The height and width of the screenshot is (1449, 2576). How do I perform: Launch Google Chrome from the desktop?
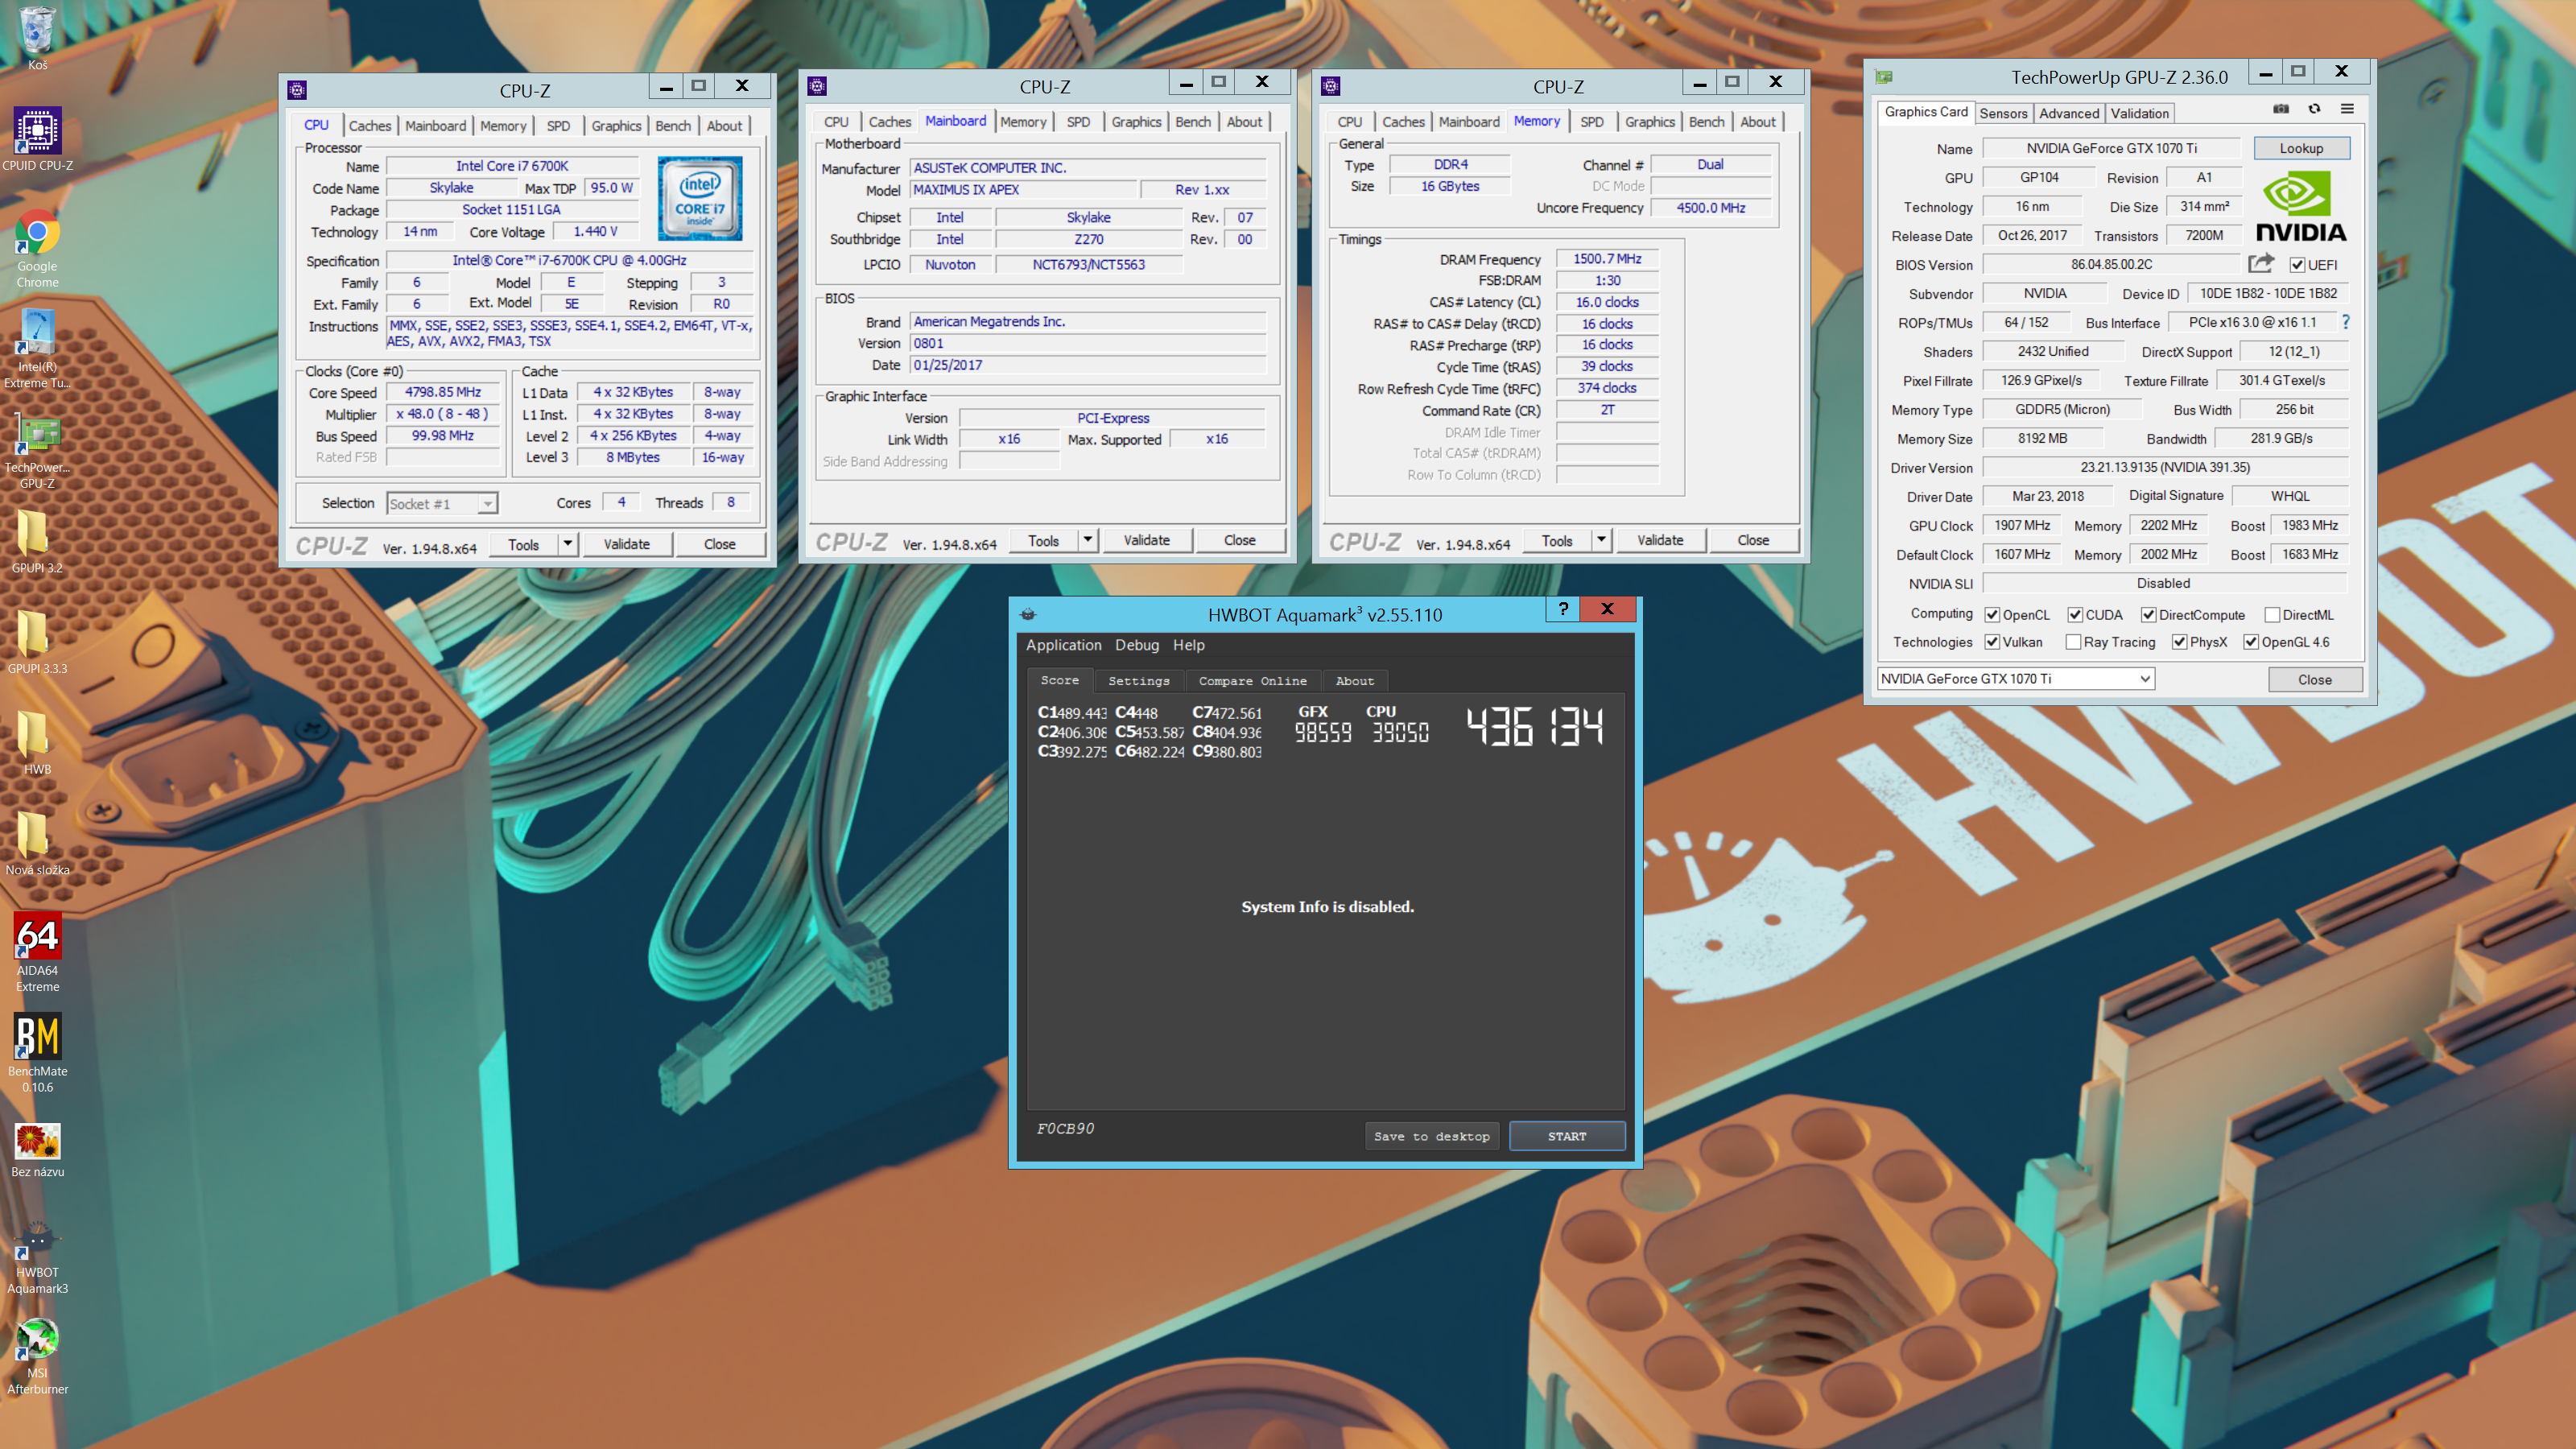[x=37, y=248]
